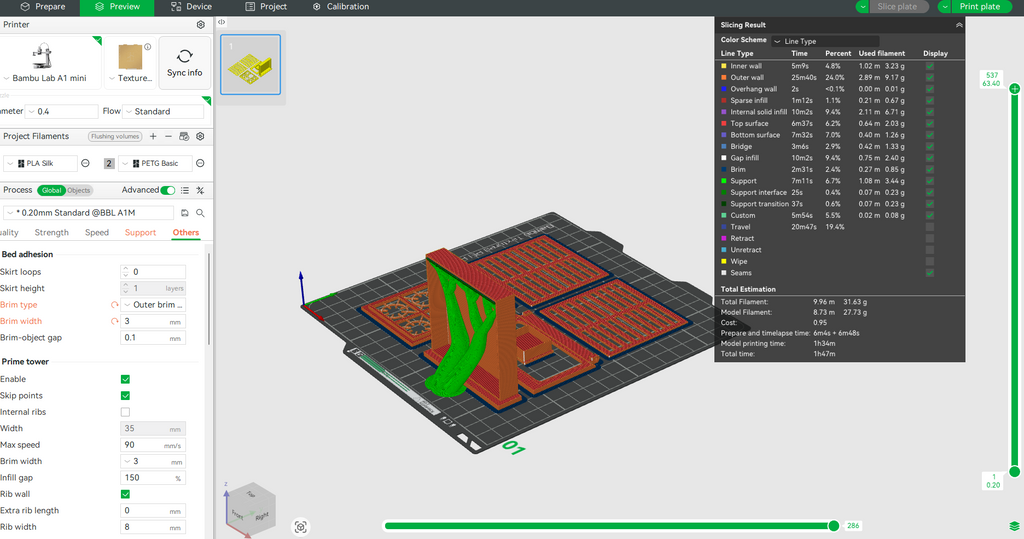1024x539 pixels.
Task: Search process settings with magnifier icon
Action: [x=200, y=213]
